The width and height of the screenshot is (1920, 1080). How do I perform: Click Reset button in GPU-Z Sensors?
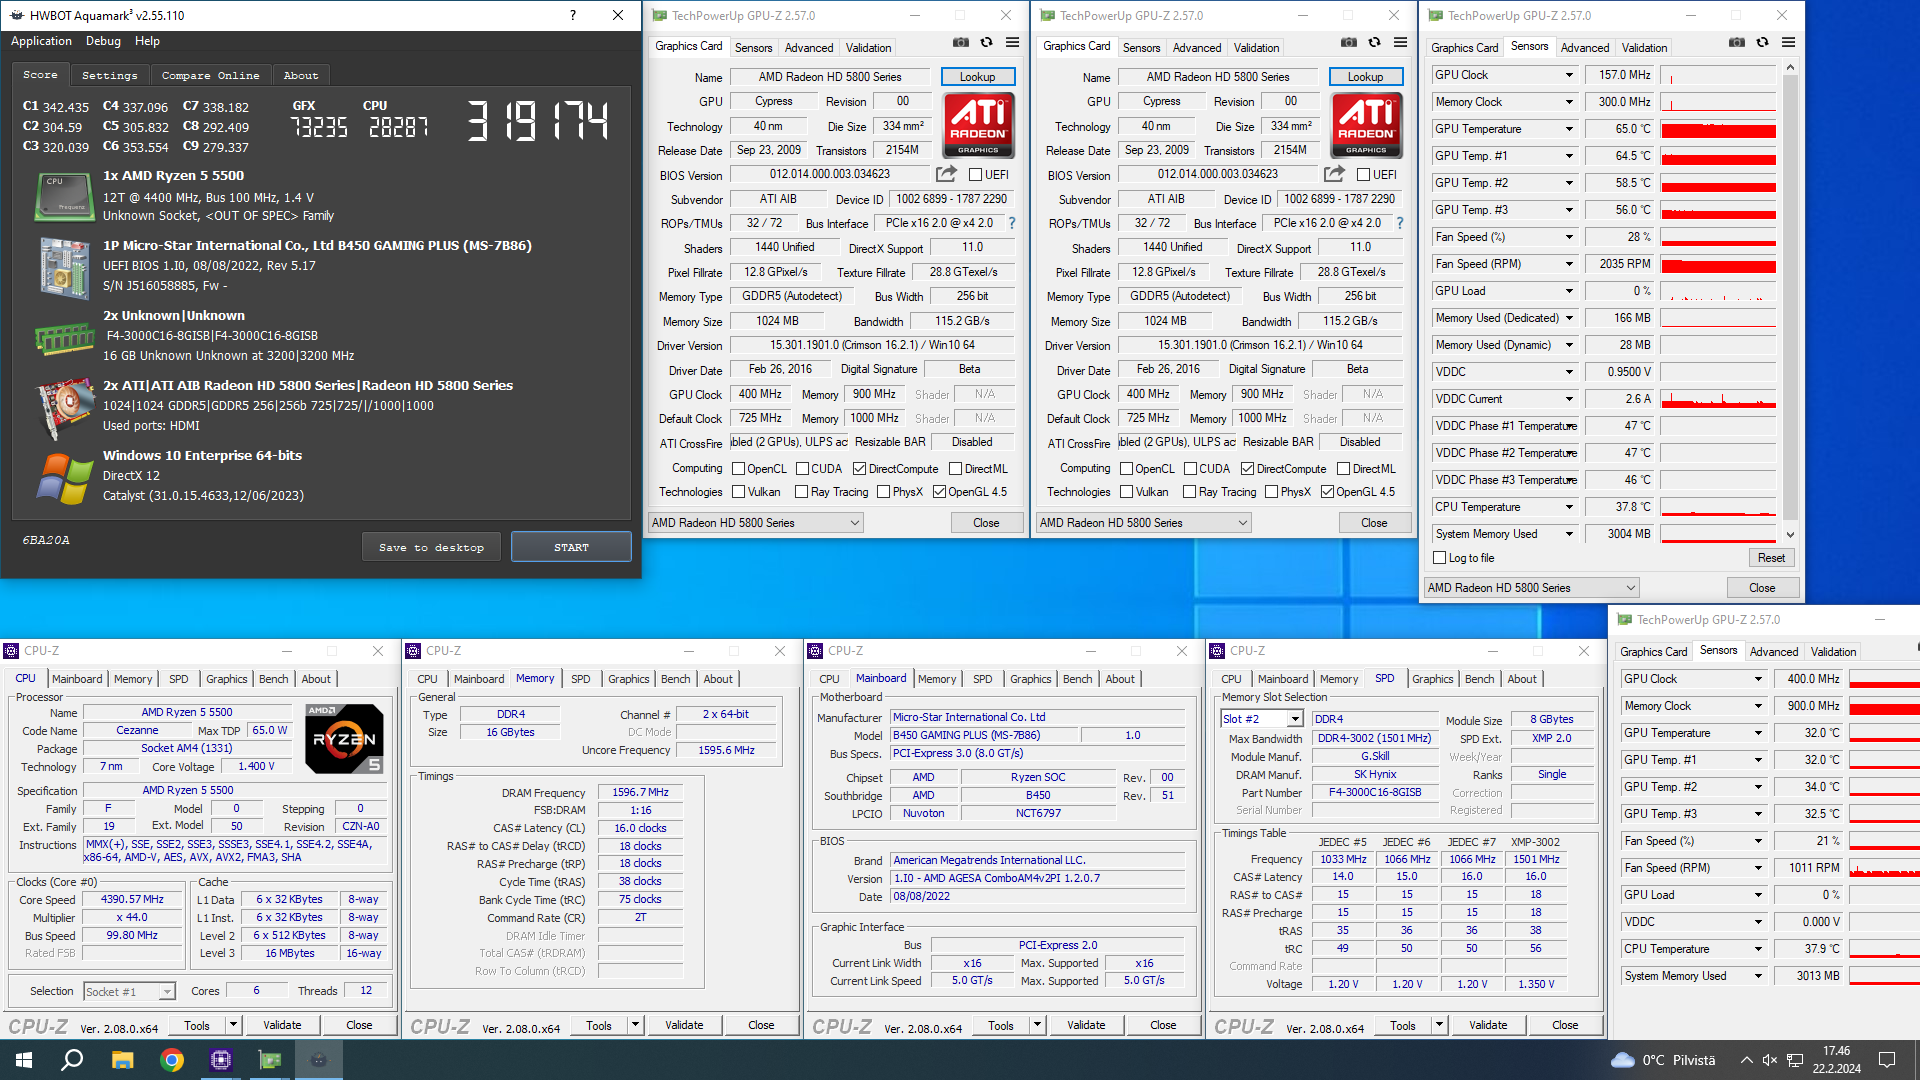point(1771,558)
